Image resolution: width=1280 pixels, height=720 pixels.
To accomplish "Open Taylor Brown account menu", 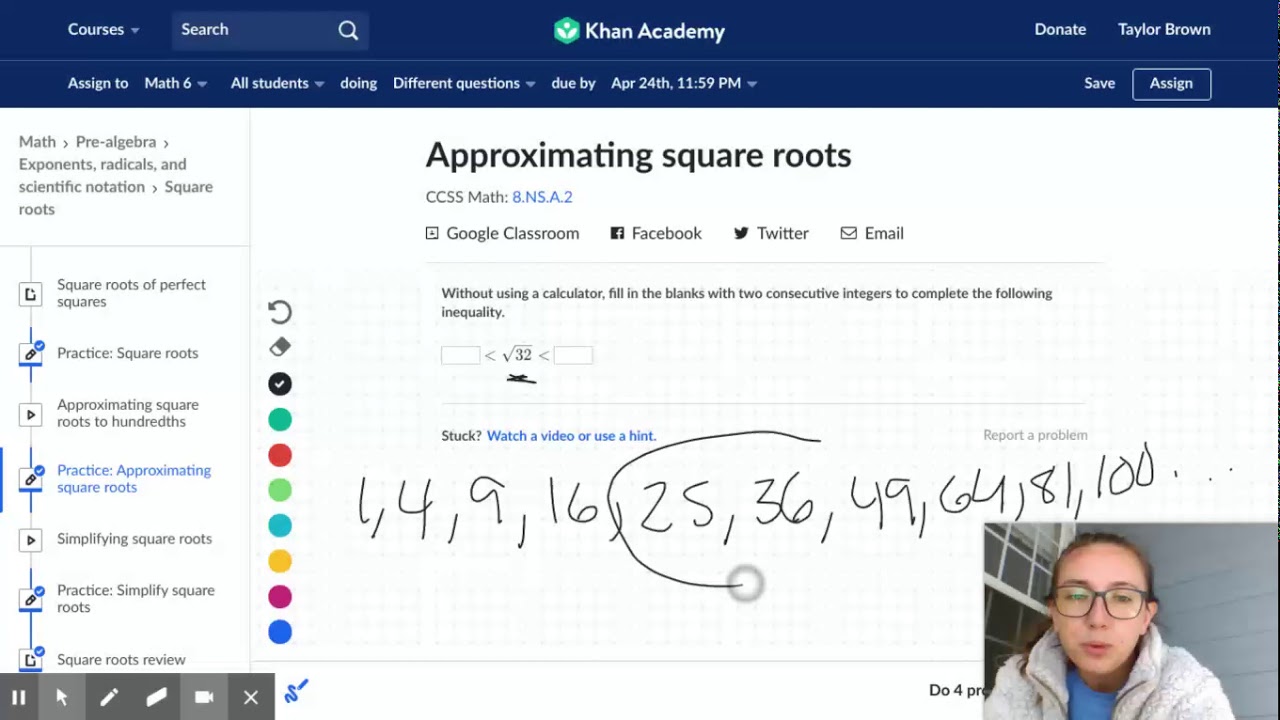I will (1164, 30).
